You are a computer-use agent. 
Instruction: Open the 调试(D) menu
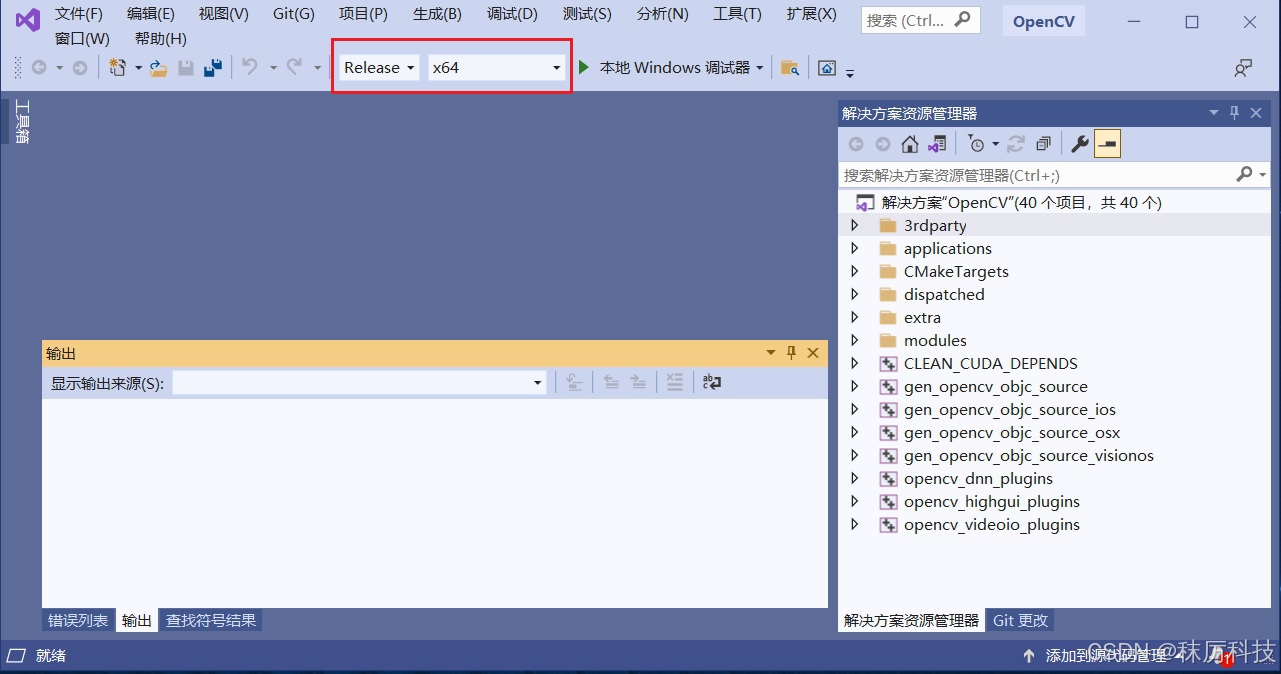(512, 14)
